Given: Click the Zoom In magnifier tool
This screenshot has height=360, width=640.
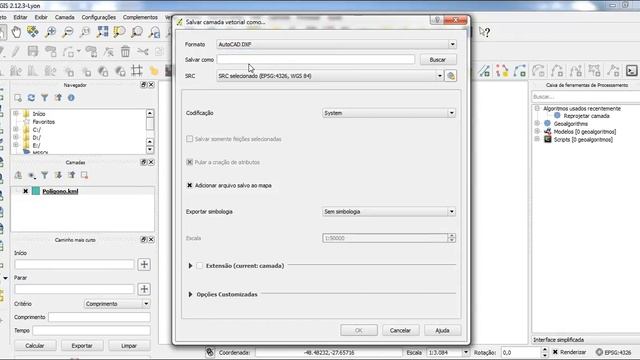Looking at the screenshot, I should click(x=51, y=31).
